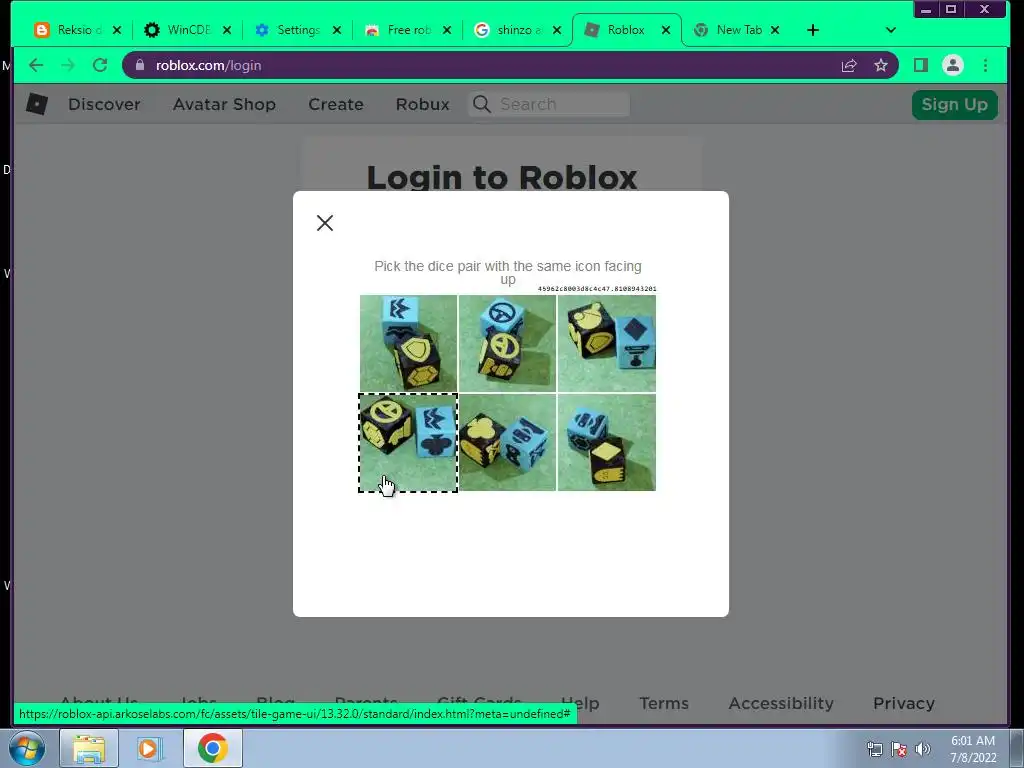Pick dice tile with yellow square face

coord(607,442)
